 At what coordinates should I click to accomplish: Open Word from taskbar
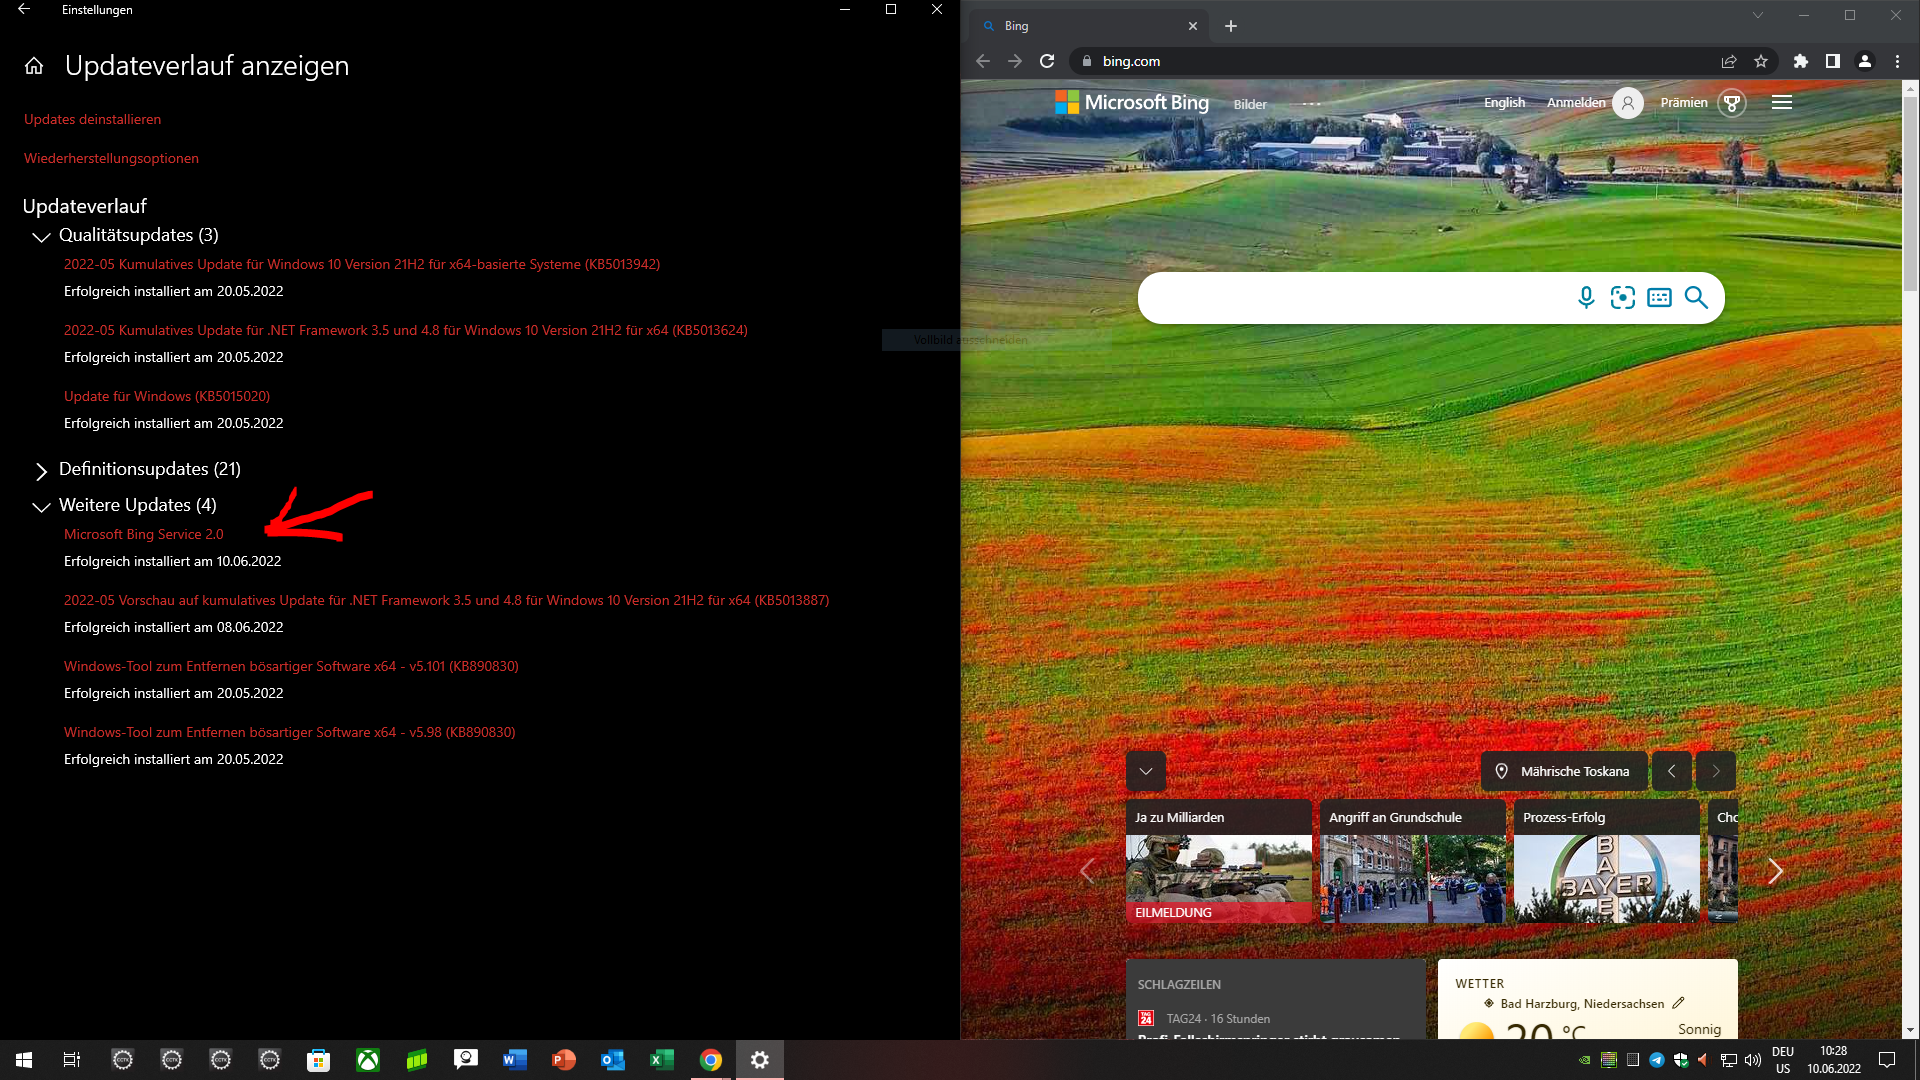(x=514, y=1060)
